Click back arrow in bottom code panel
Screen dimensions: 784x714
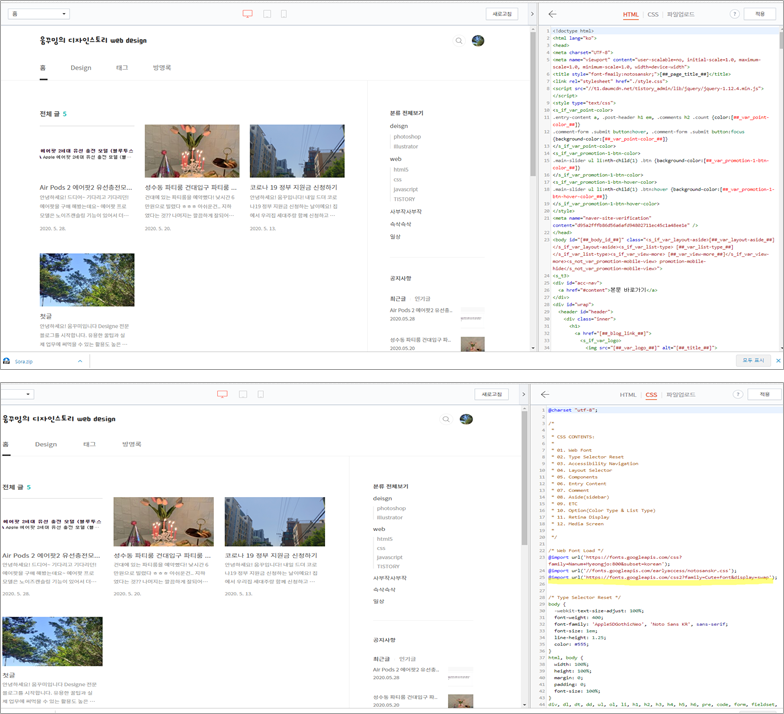click(545, 394)
